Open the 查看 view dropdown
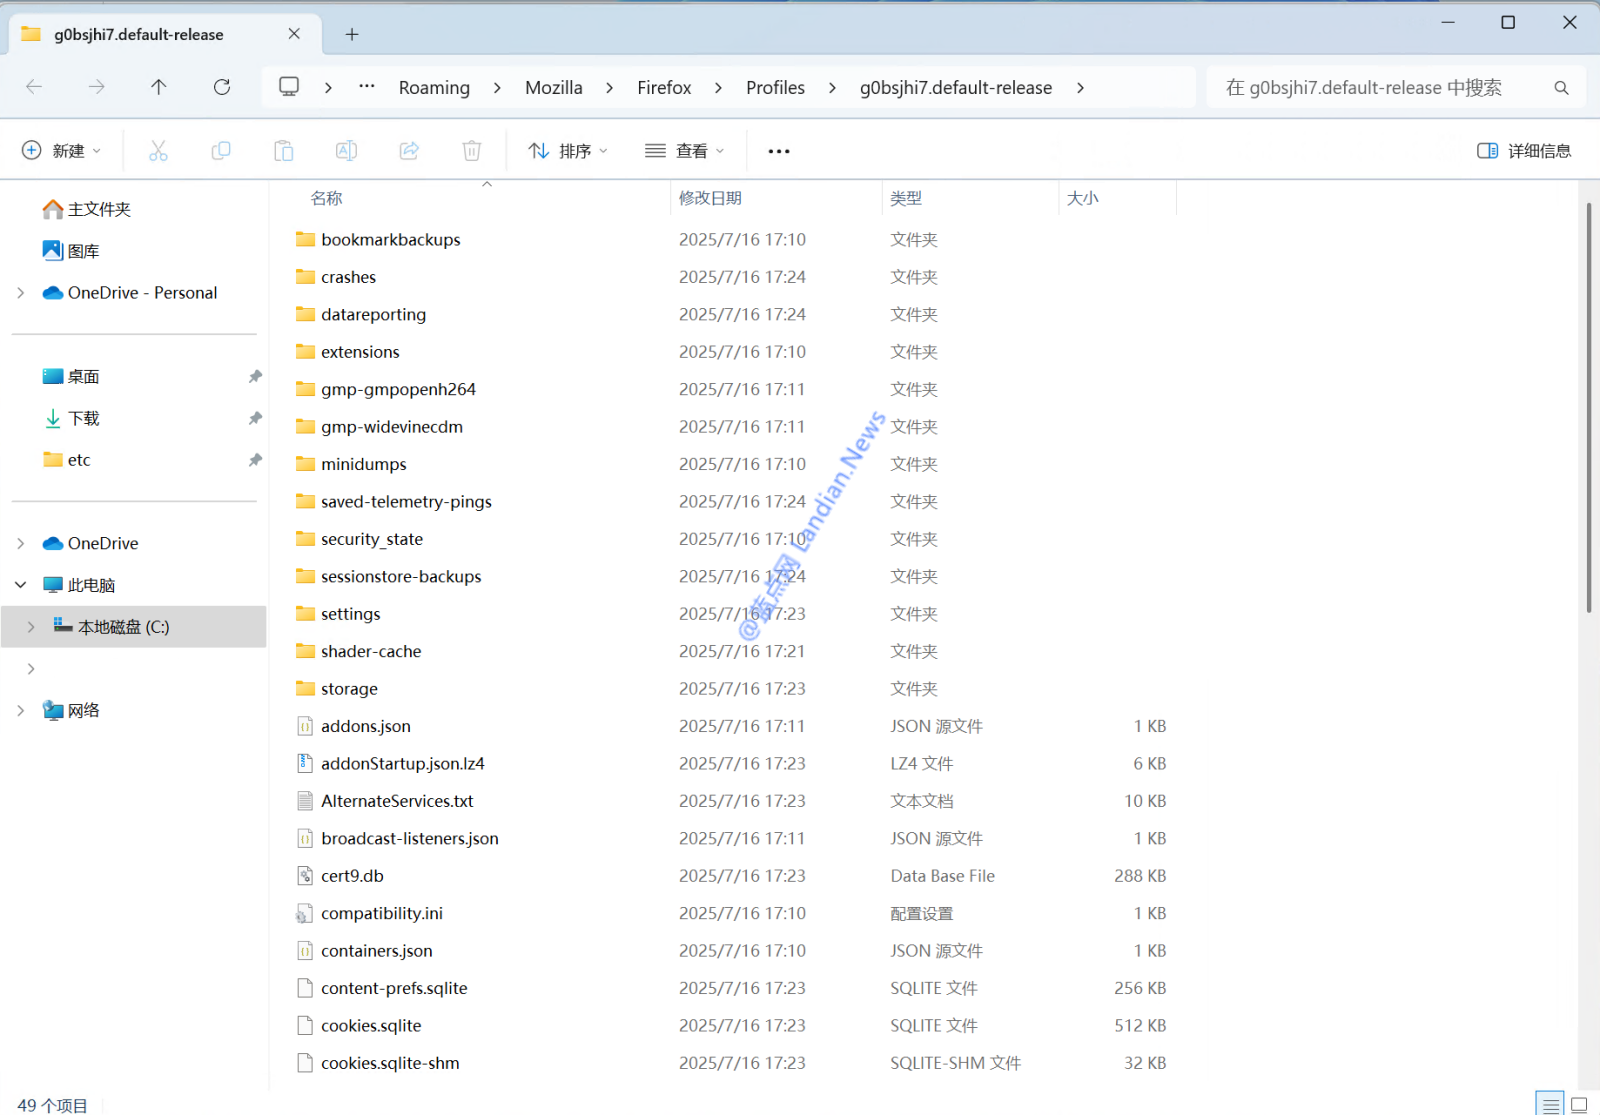The height and width of the screenshot is (1115, 1600). tap(684, 151)
